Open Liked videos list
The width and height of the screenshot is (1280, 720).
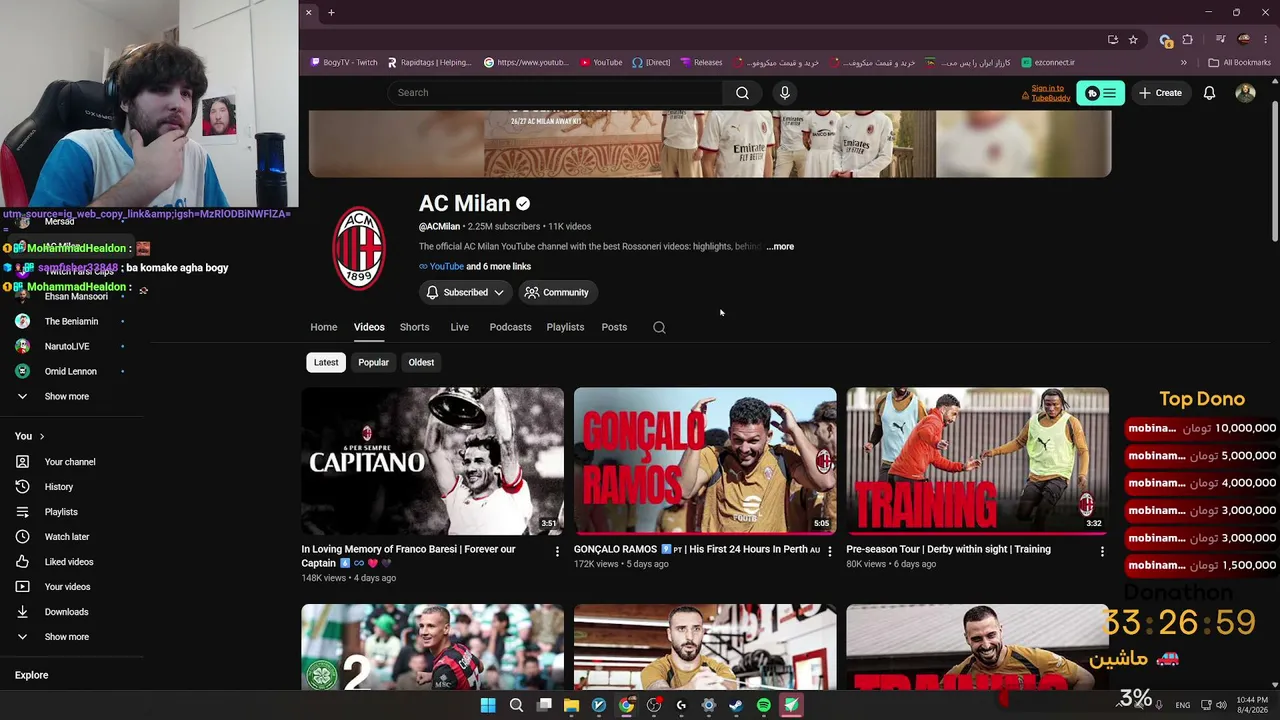tap(69, 562)
